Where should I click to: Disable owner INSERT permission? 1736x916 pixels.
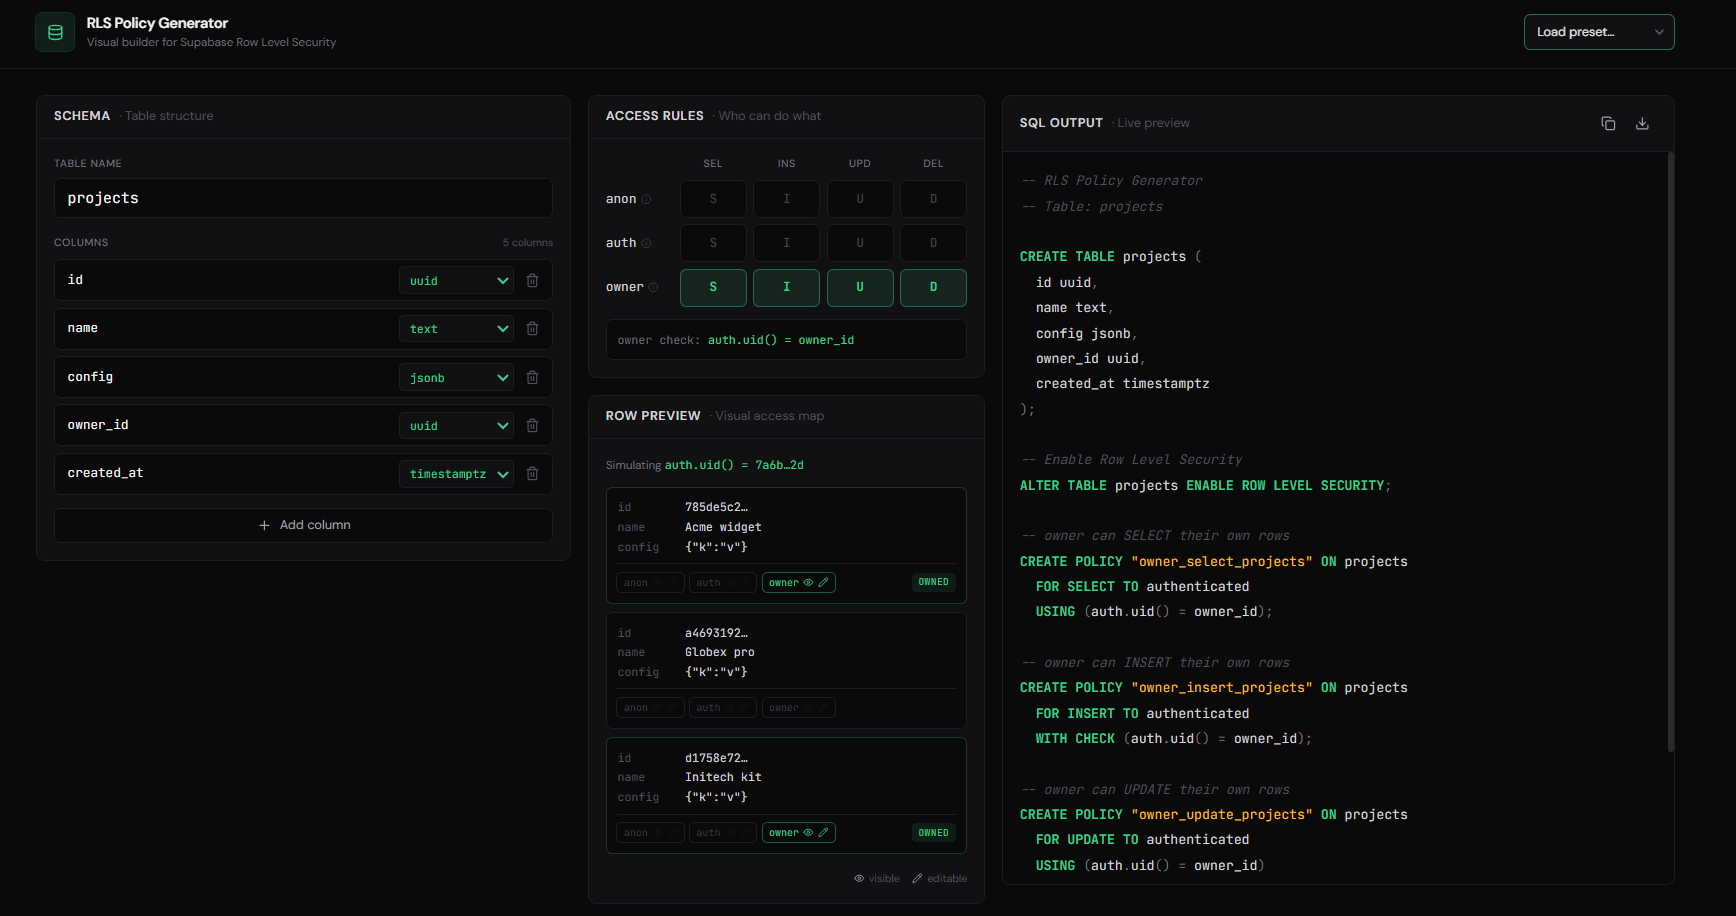click(x=786, y=287)
